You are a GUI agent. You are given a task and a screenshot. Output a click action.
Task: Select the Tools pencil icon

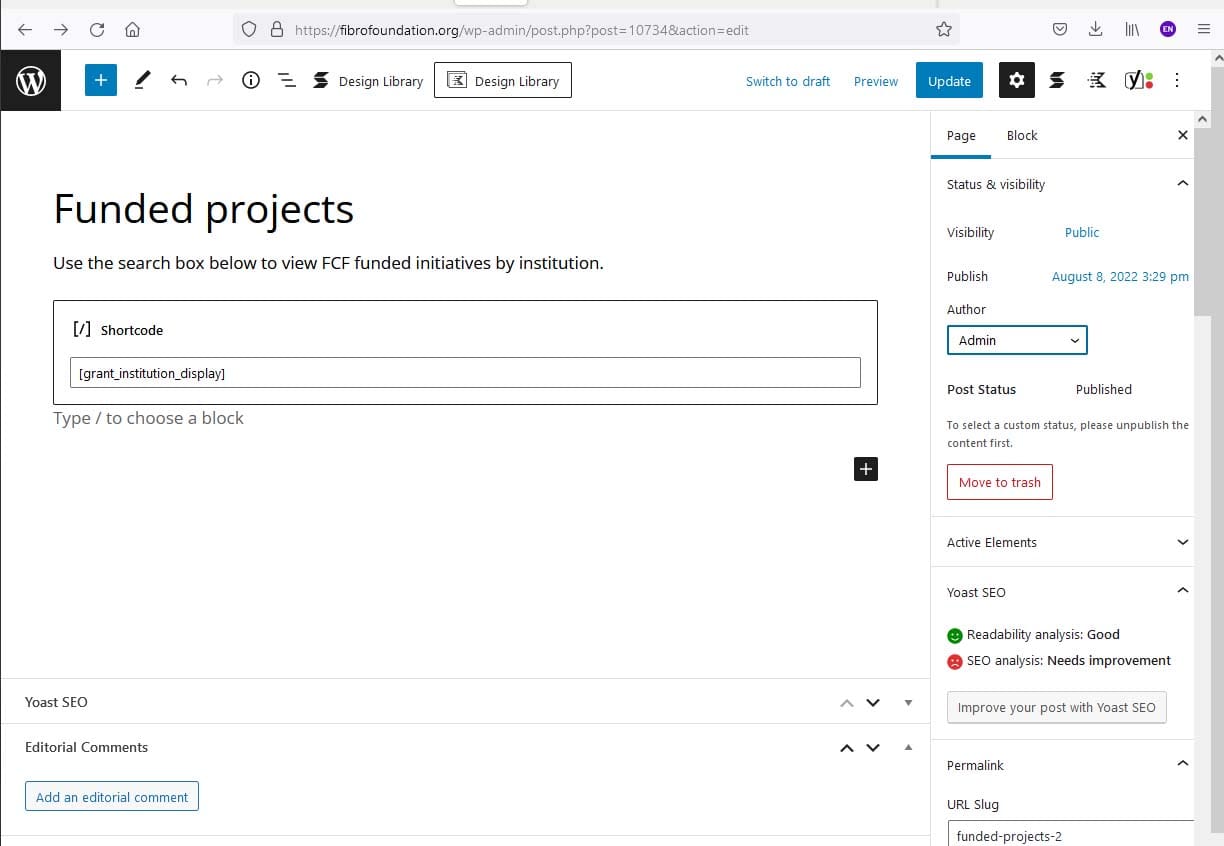(142, 80)
